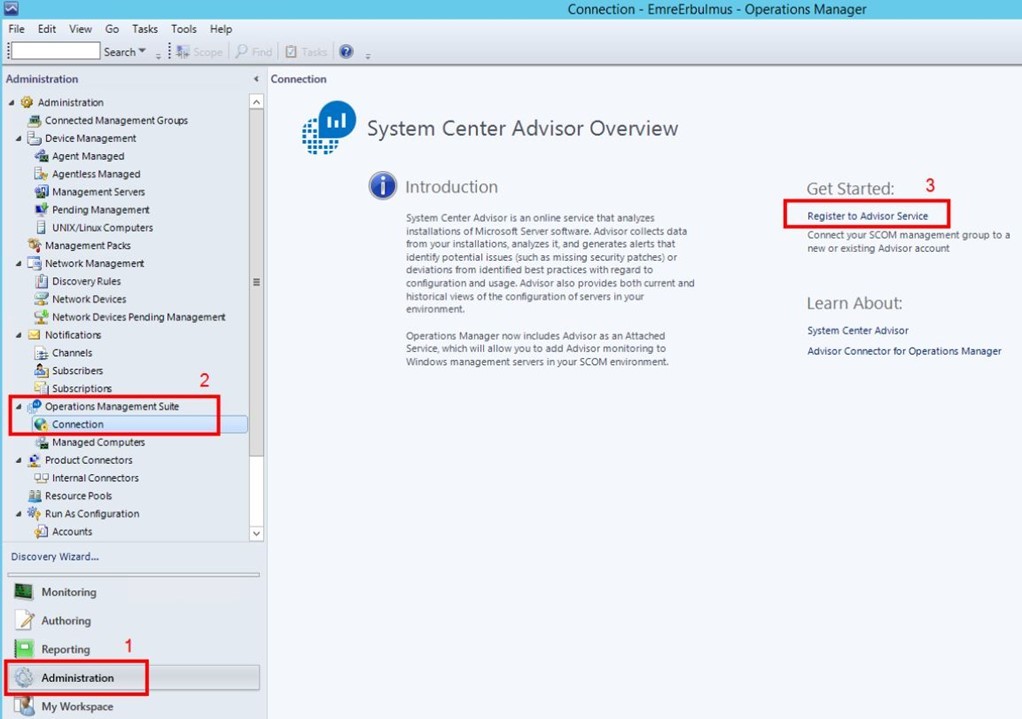This screenshot has width=1022, height=719.
Task: Click the tree scrollbar down arrow
Action: [256, 533]
